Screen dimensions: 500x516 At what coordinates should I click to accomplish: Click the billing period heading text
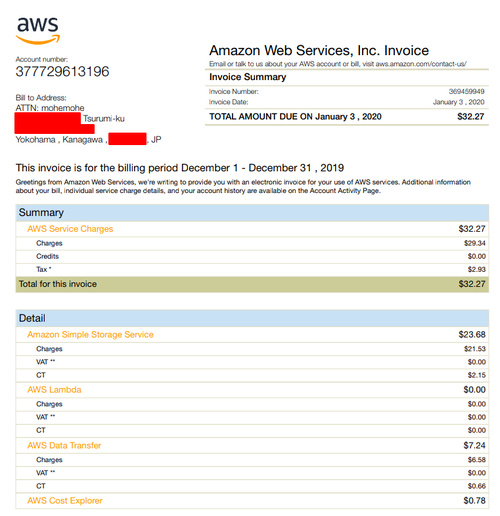[180, 168]
